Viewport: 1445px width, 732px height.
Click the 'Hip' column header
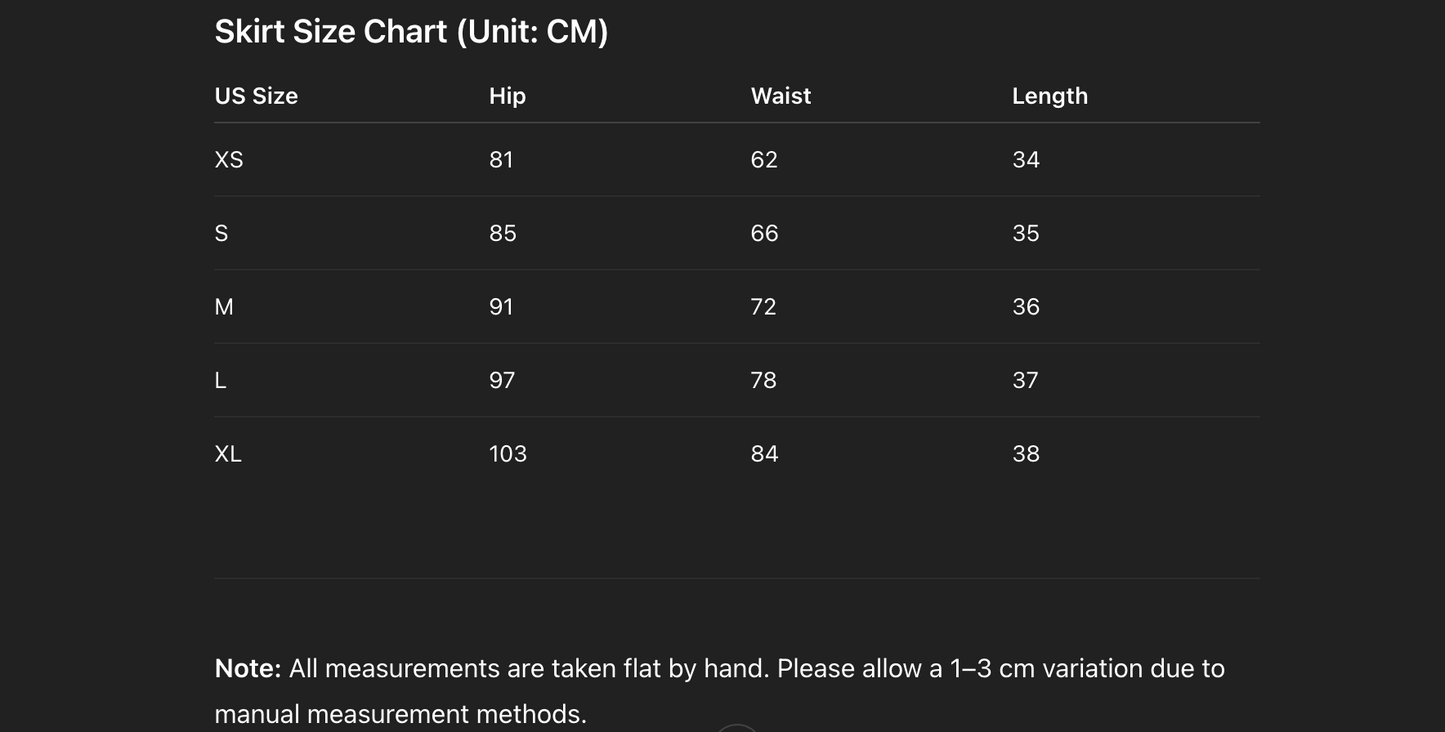click(x=507, y=96)
